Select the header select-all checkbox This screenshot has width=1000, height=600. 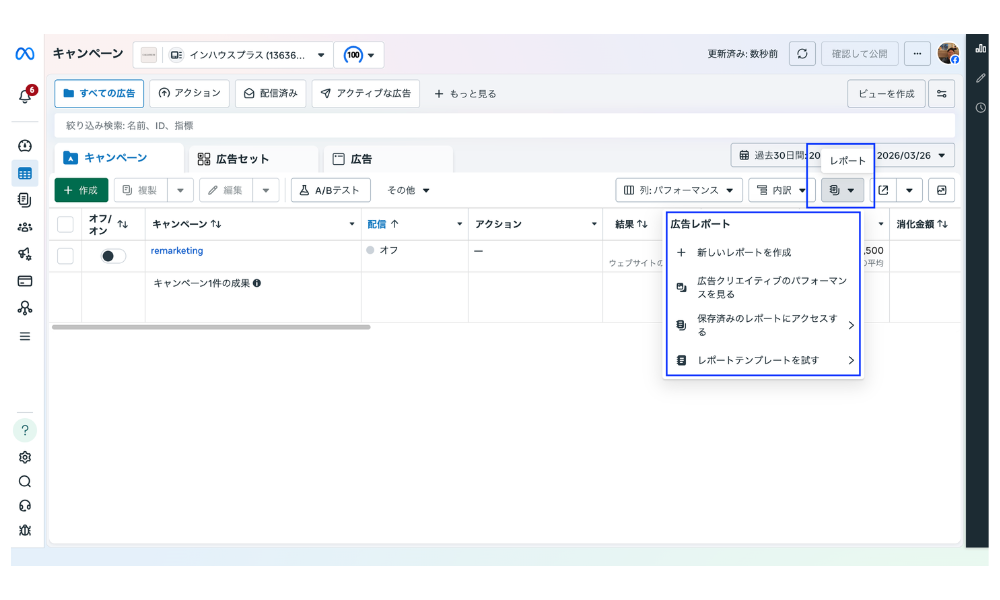click(65, 224)
